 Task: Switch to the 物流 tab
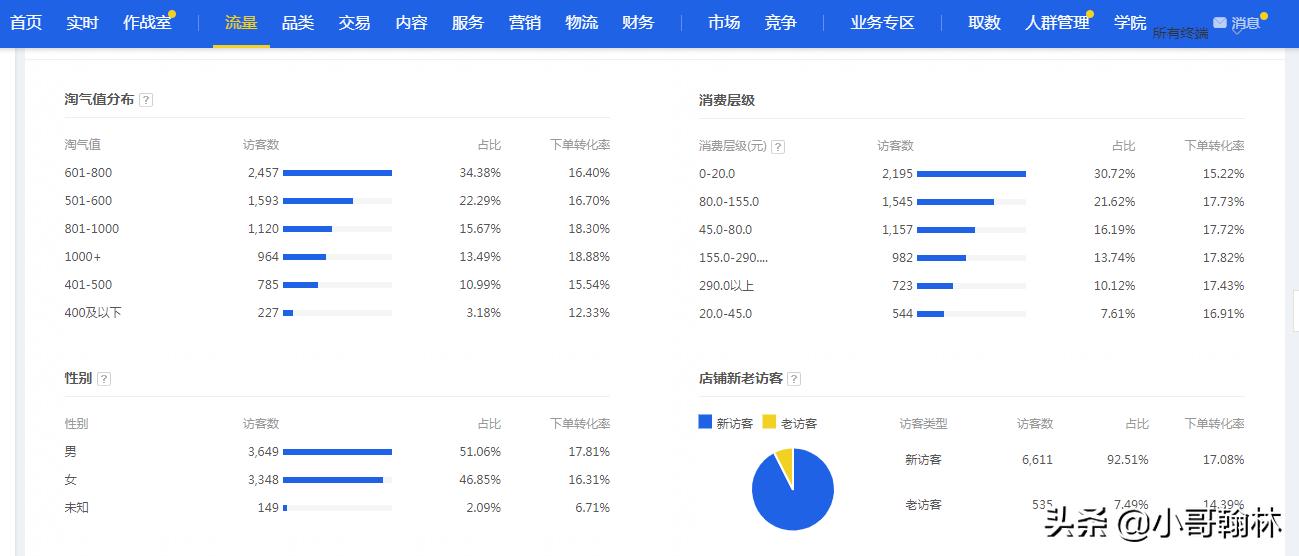pyautogui.click(x=581, y=22)
